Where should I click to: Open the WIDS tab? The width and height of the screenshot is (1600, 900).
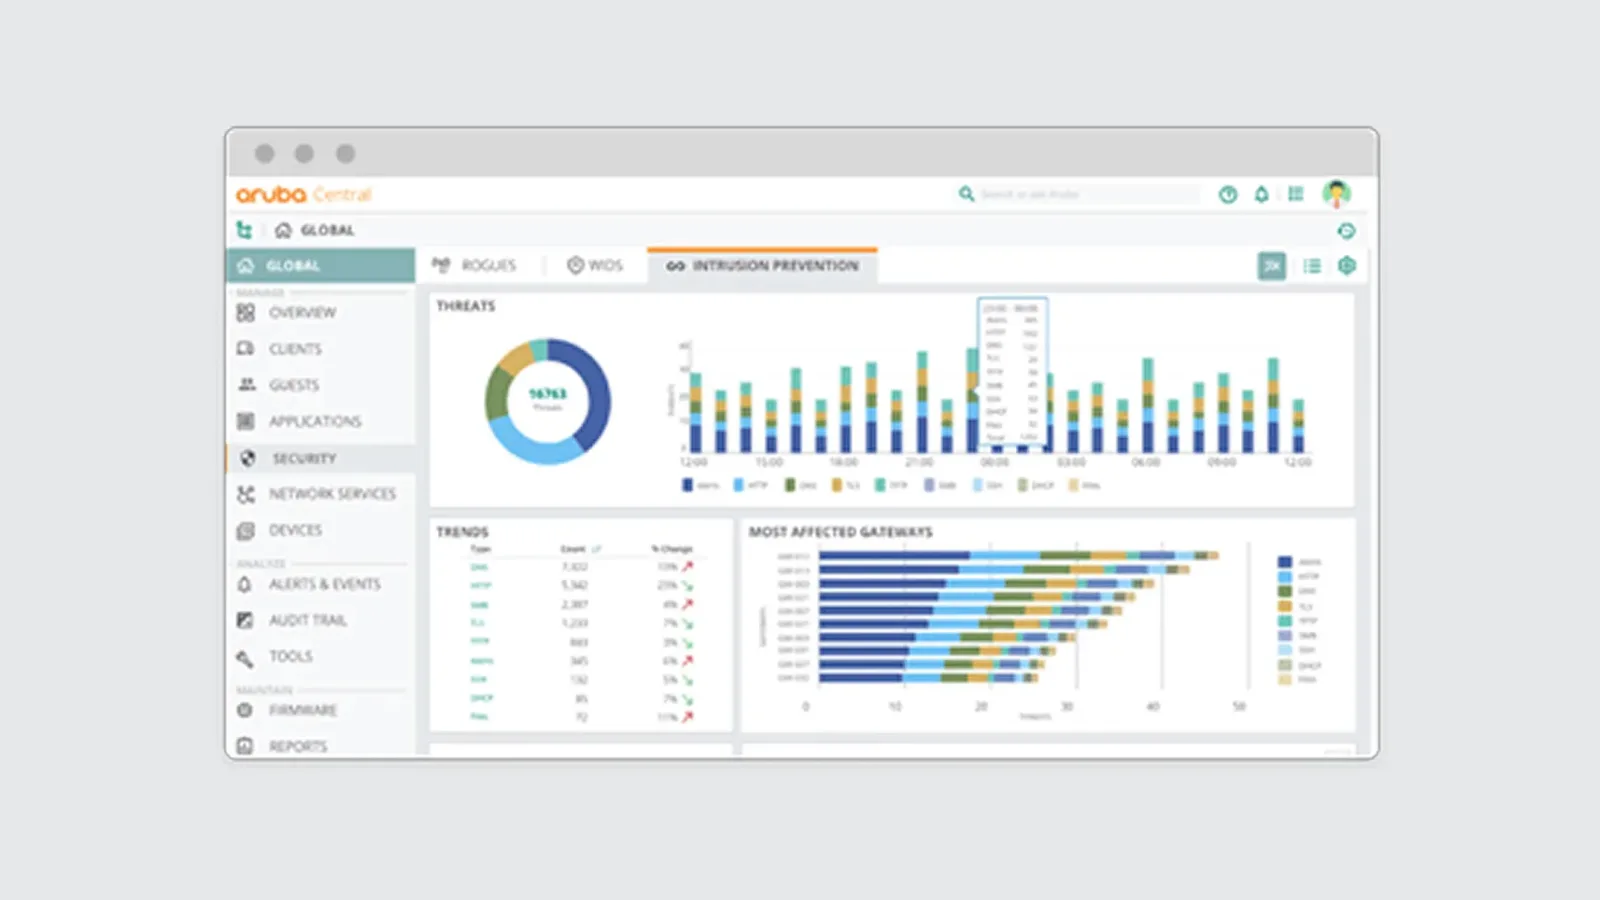point(595,266)
